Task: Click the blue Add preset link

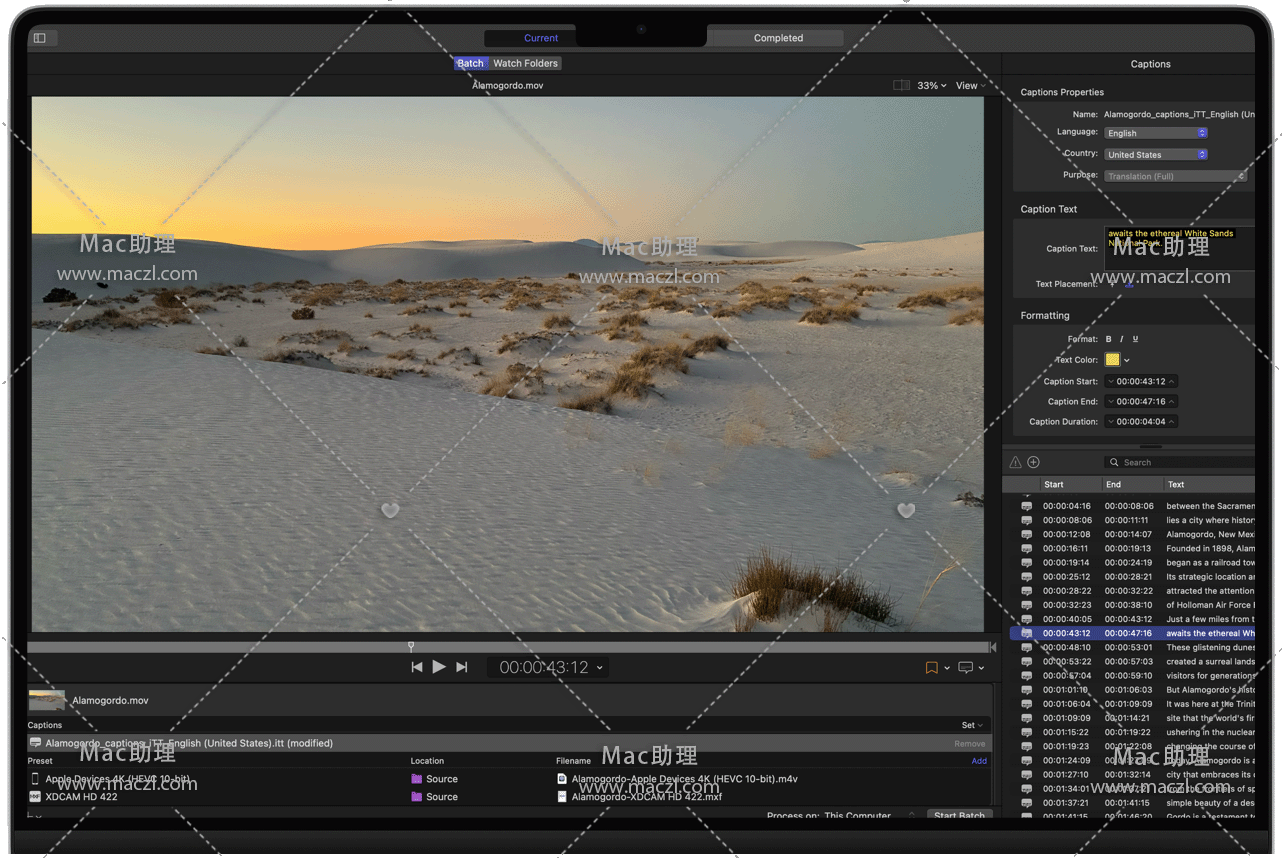Action: click(979, 761)
